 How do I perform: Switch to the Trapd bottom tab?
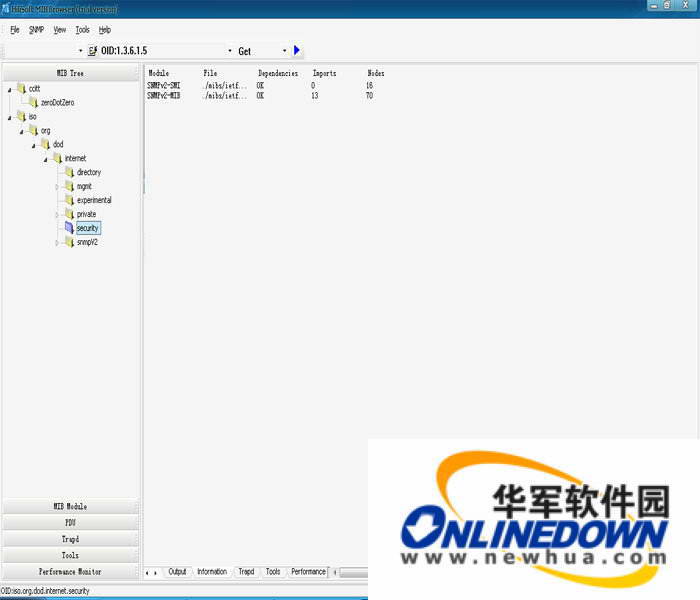246,571
